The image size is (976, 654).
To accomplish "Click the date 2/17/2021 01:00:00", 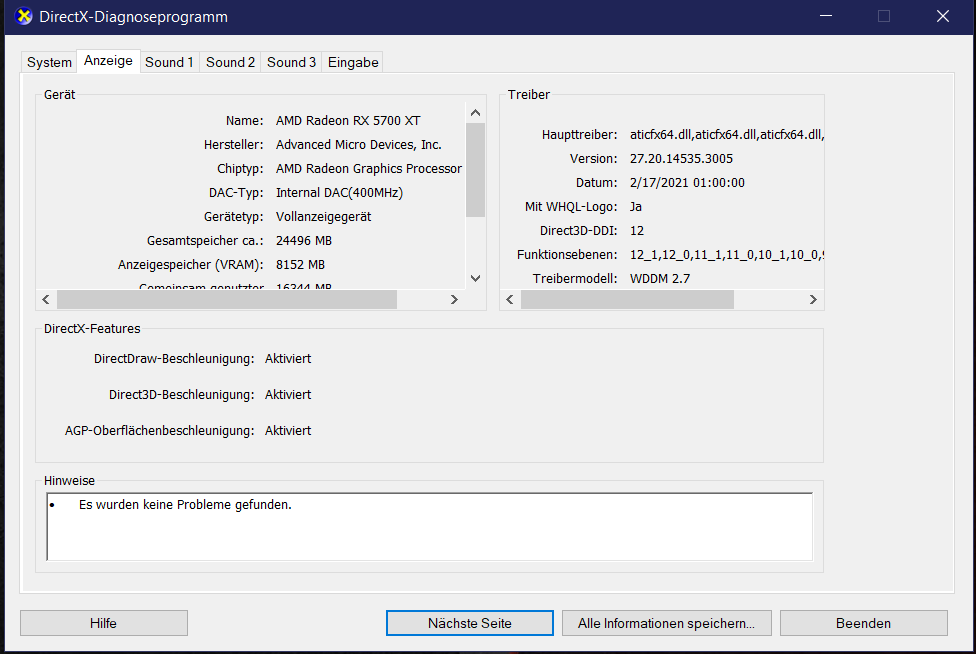I will [x=687, y=183].
